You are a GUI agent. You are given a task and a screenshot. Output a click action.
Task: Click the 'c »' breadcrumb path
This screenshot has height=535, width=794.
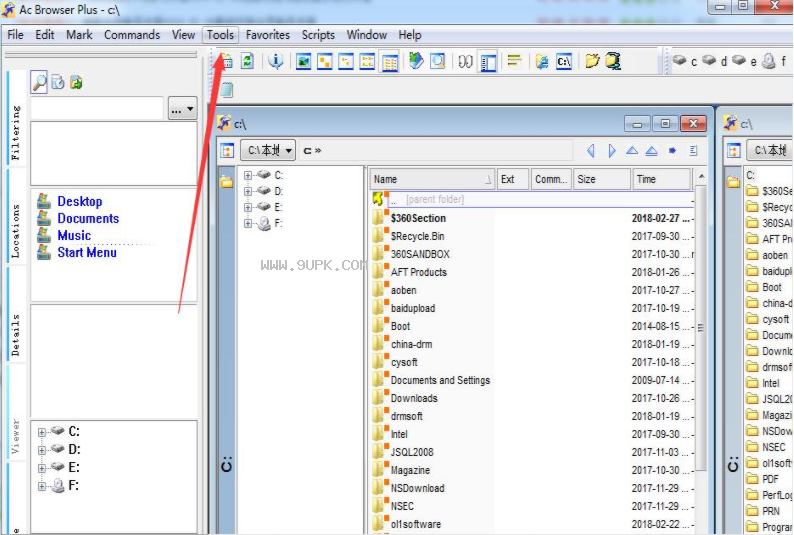click(x=312, y=150)
